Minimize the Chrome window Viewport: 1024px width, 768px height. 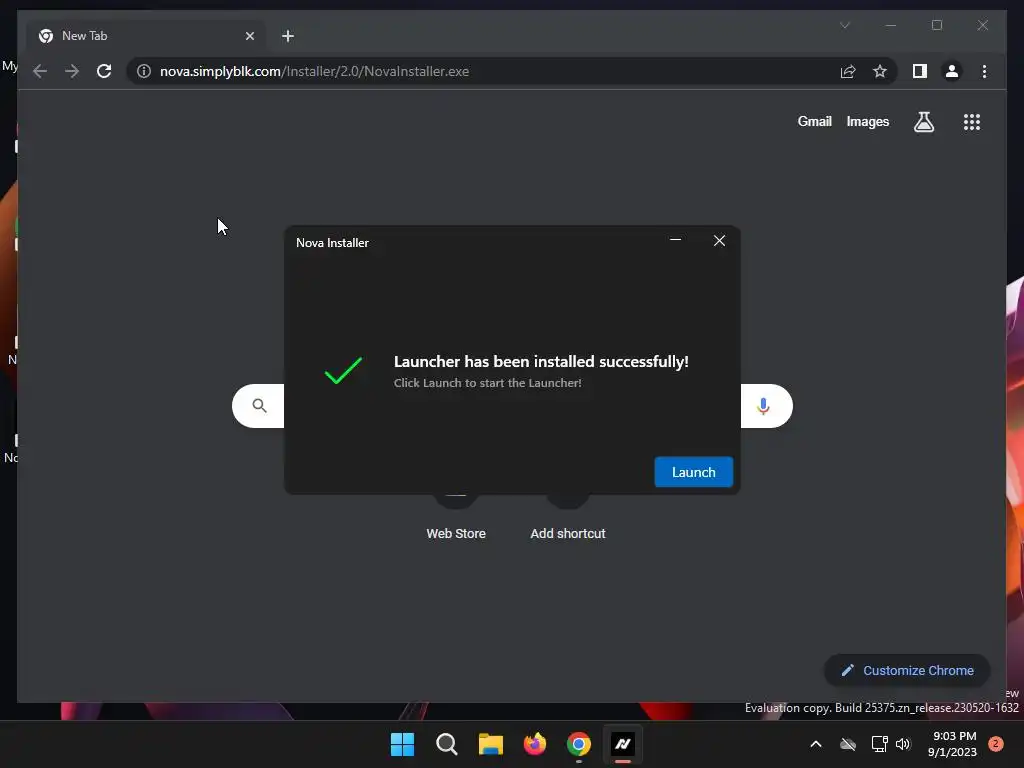[x=891, y=25]
